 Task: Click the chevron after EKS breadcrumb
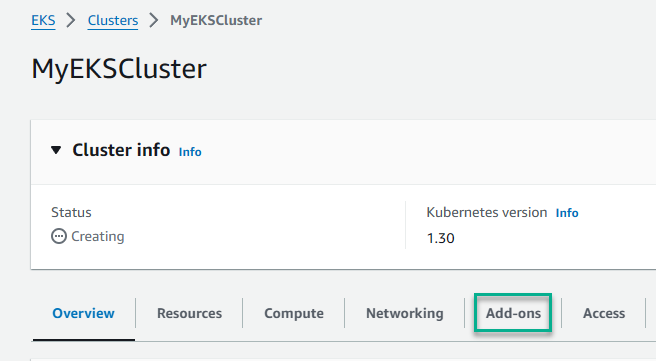click(71, 20)
